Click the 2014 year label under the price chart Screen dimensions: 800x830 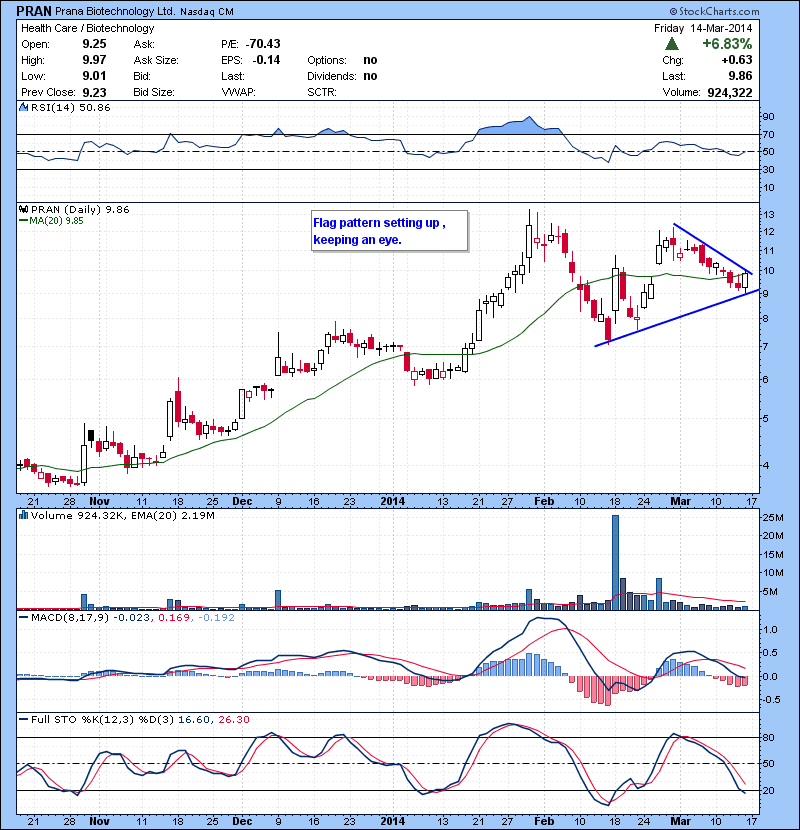[x=392, y=501]
